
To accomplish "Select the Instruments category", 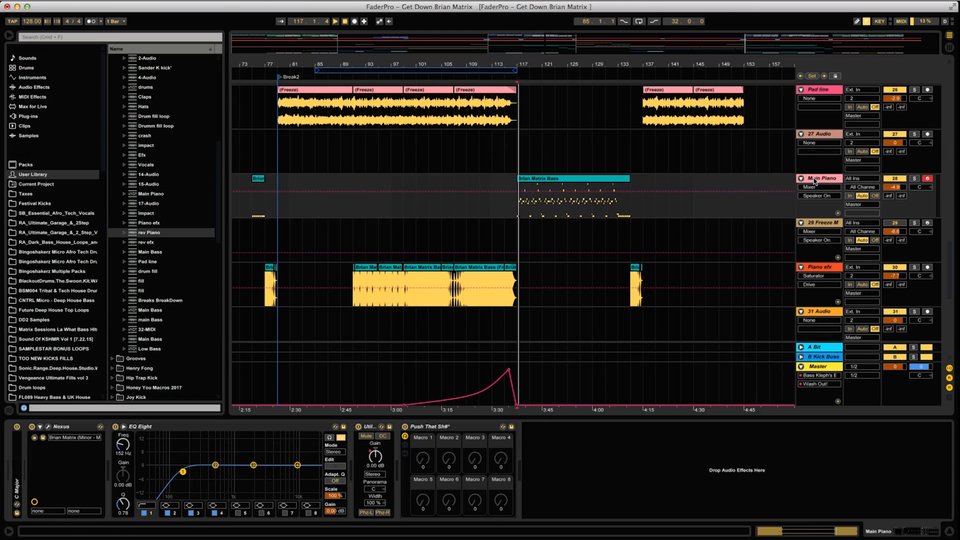I will (x=32, y=78).
